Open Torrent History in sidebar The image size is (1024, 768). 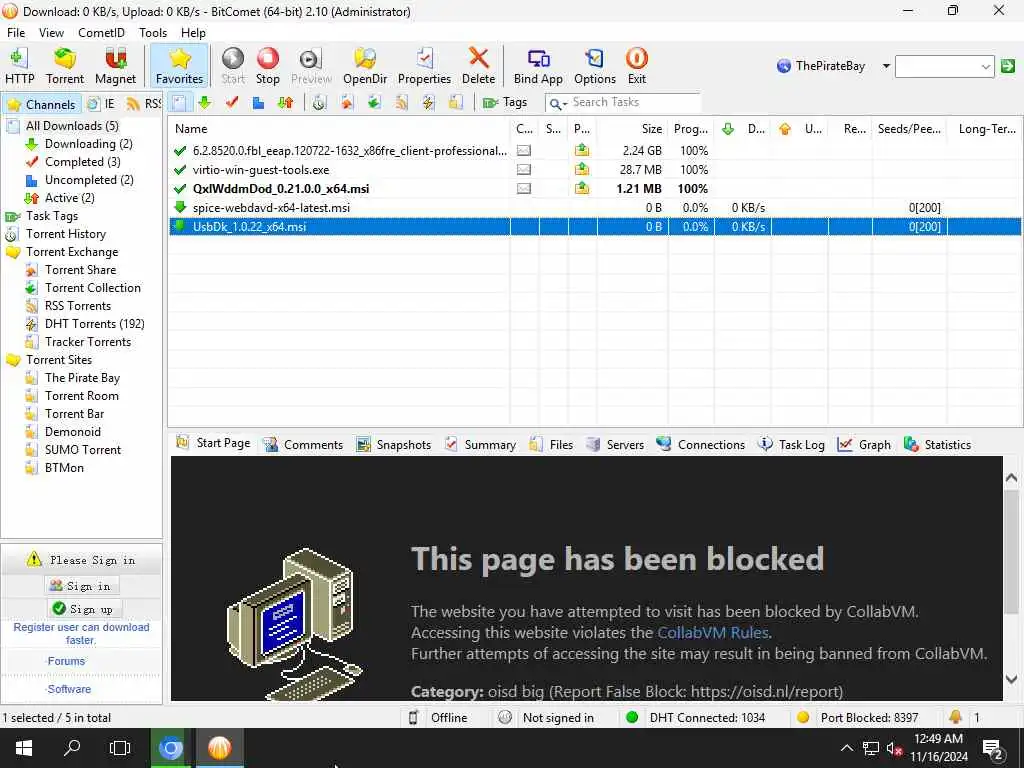[65, 234]
